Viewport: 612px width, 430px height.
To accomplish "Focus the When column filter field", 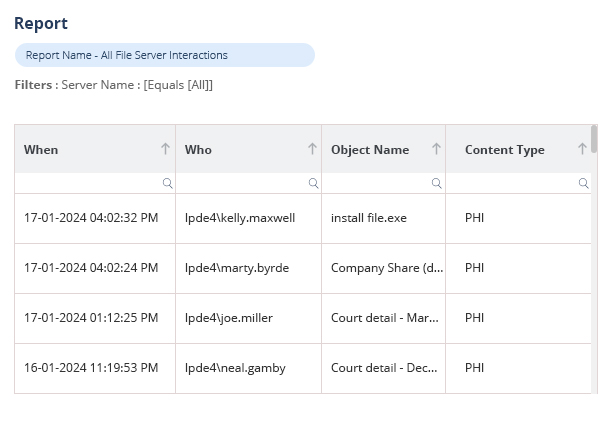I will pos(88,184).
